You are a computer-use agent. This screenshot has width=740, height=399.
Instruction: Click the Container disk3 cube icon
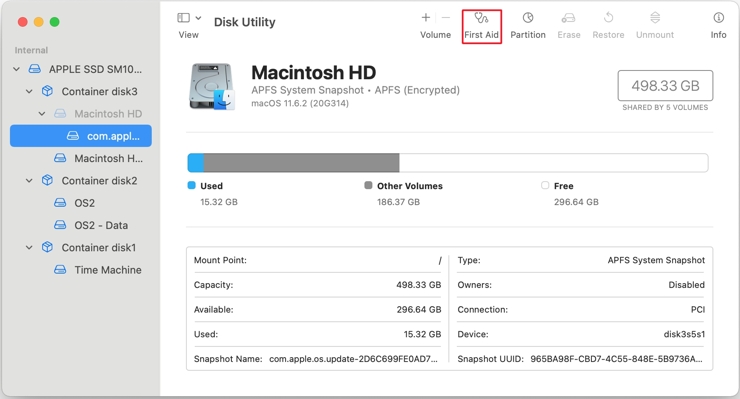pos(47,91)
